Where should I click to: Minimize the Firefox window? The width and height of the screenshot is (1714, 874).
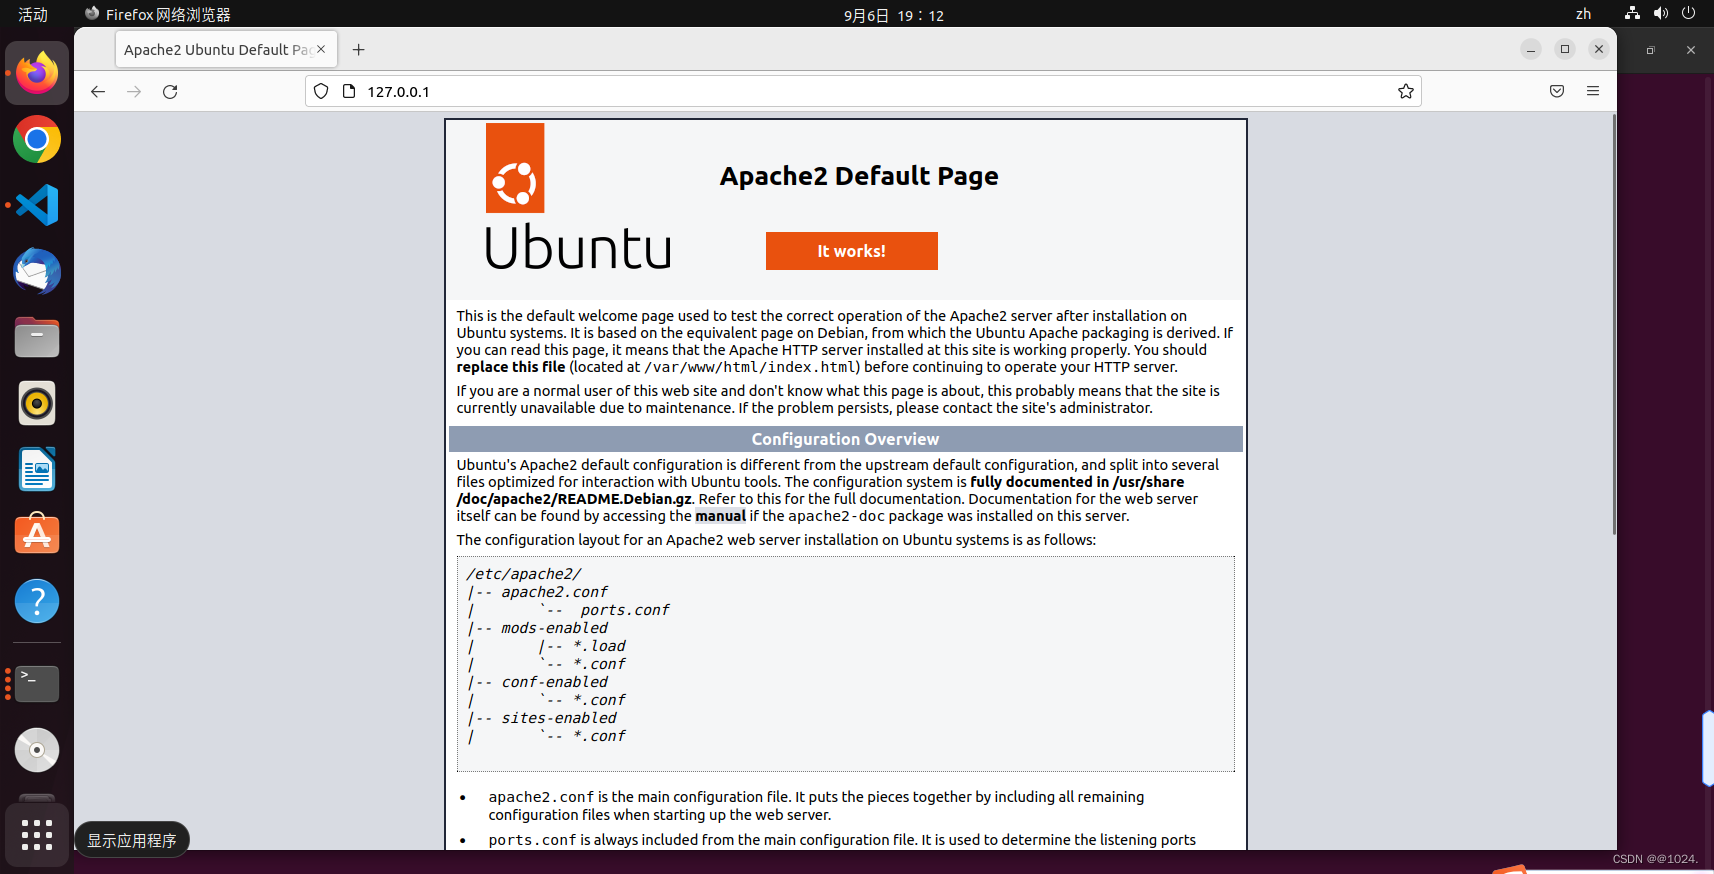(x=1531, y=49)
